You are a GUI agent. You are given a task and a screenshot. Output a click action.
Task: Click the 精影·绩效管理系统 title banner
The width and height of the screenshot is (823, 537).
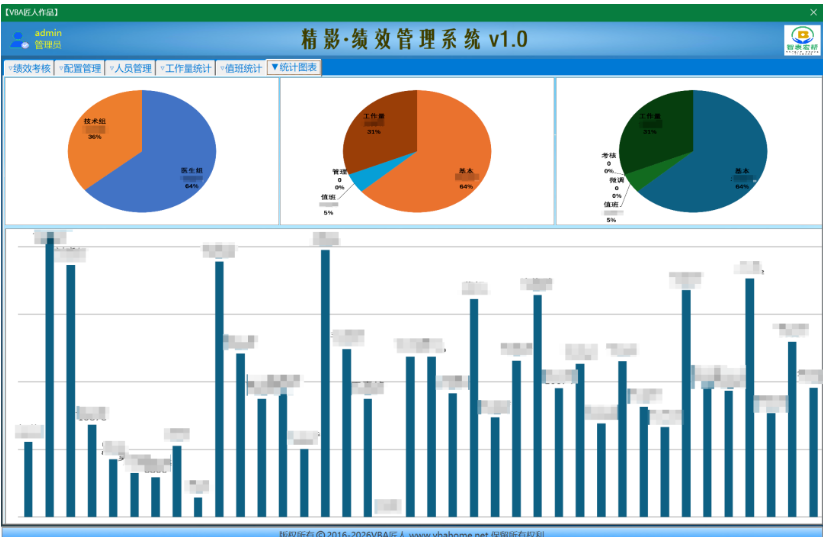pos(414,39)
